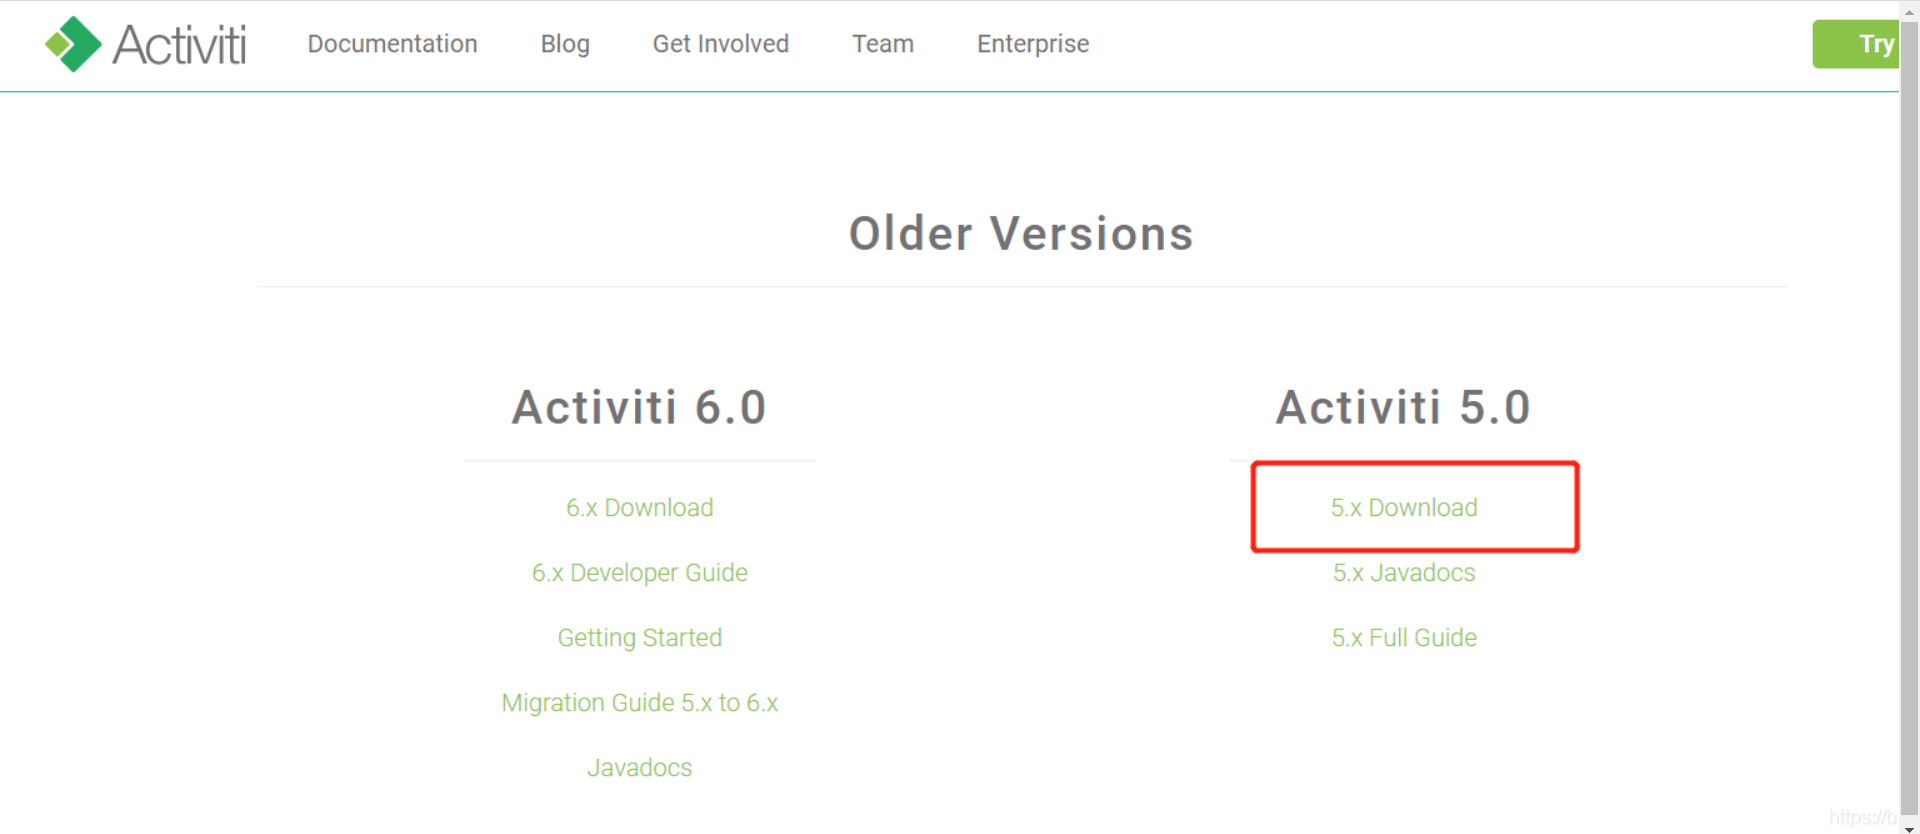Open the Team page
Screen dimensions: 1920x834
(x=882, y=44)
